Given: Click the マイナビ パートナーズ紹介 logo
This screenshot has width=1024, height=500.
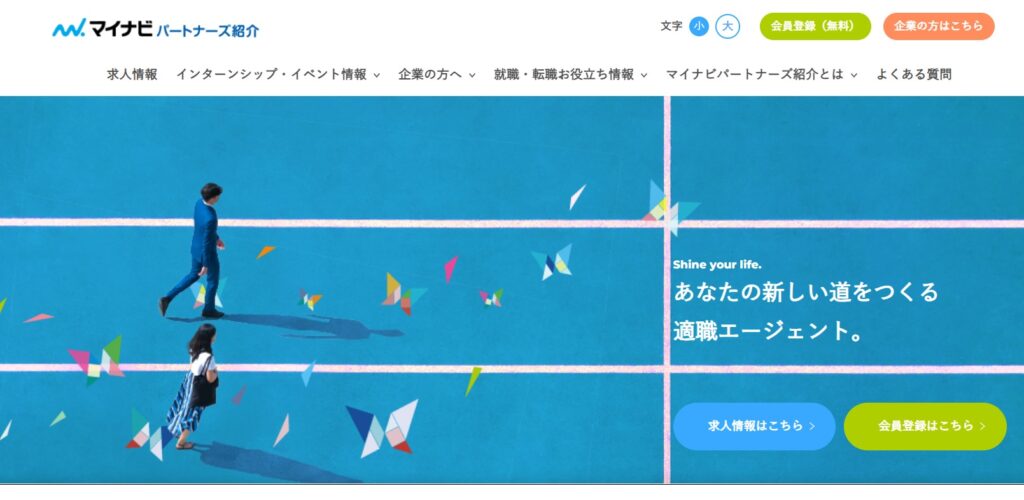Looking at the screenshot, I should pos(155,29).
